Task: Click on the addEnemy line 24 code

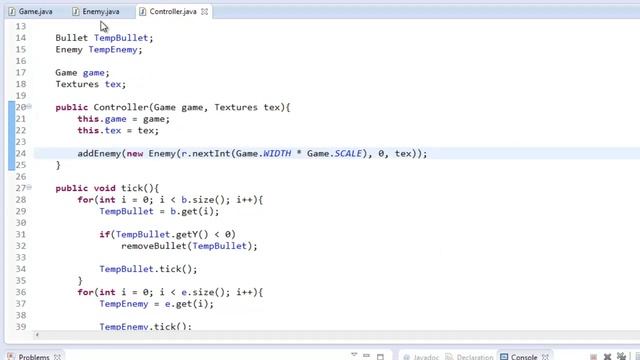Action: click(x=252, y=153)
